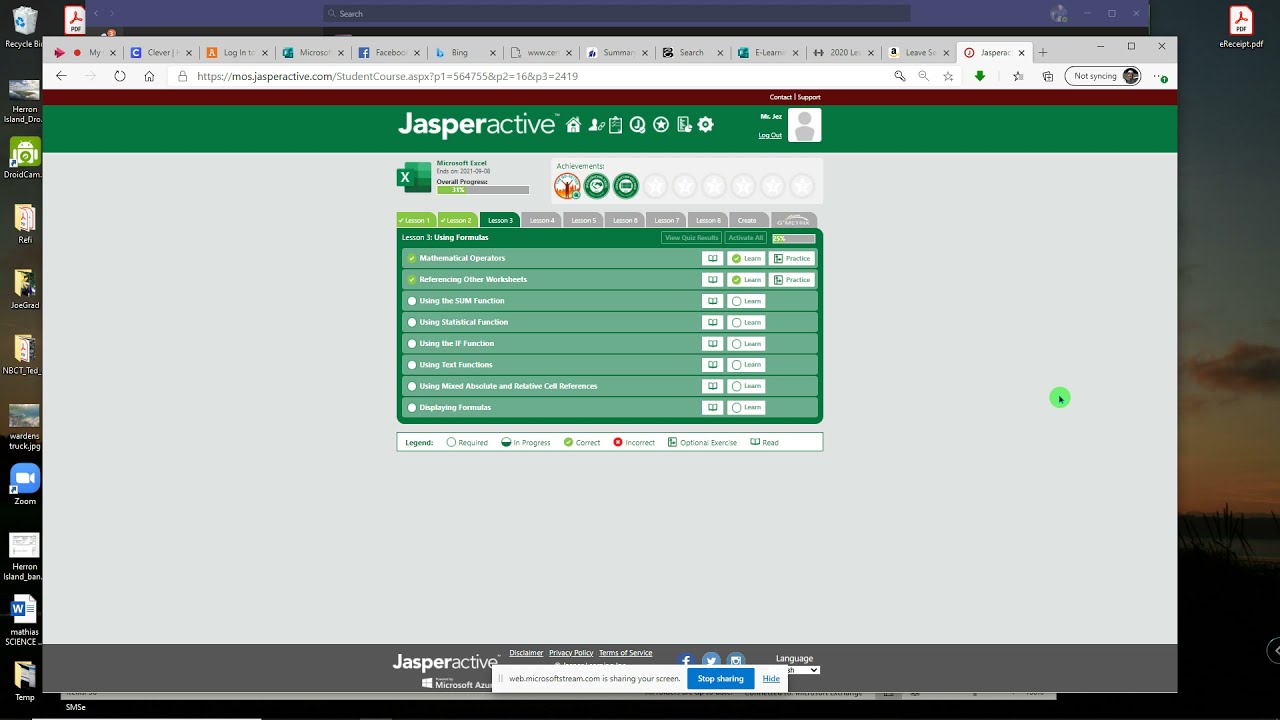The height and width of the screenshot is (720, 1280).
Task: Switch to Lesson 5 tab
Action: (584, 220)
